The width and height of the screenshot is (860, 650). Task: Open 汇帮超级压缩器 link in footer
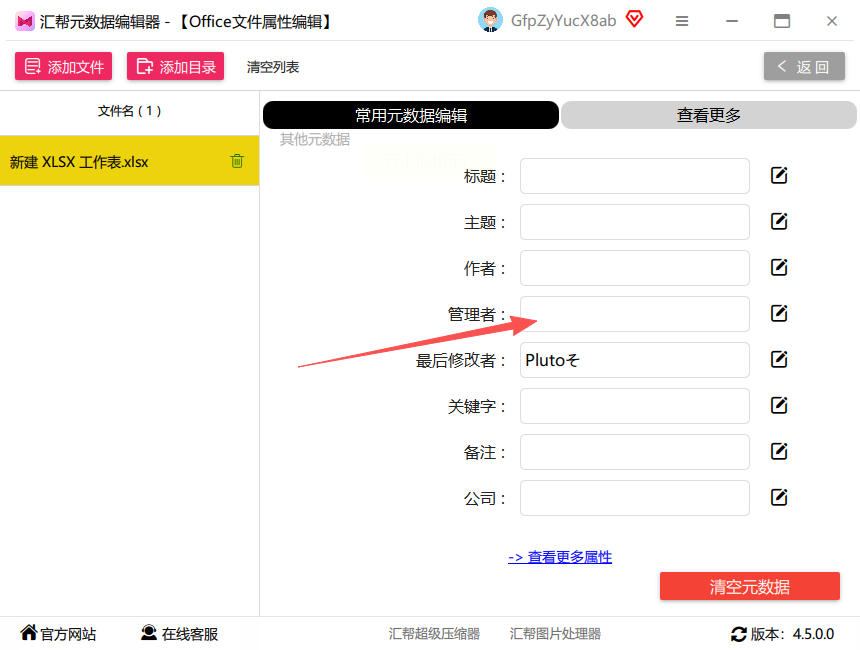point(434,634)
